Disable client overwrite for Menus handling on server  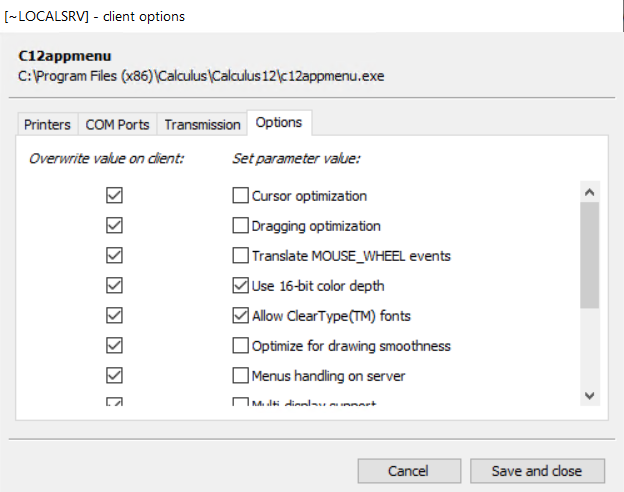pos(114,376)
